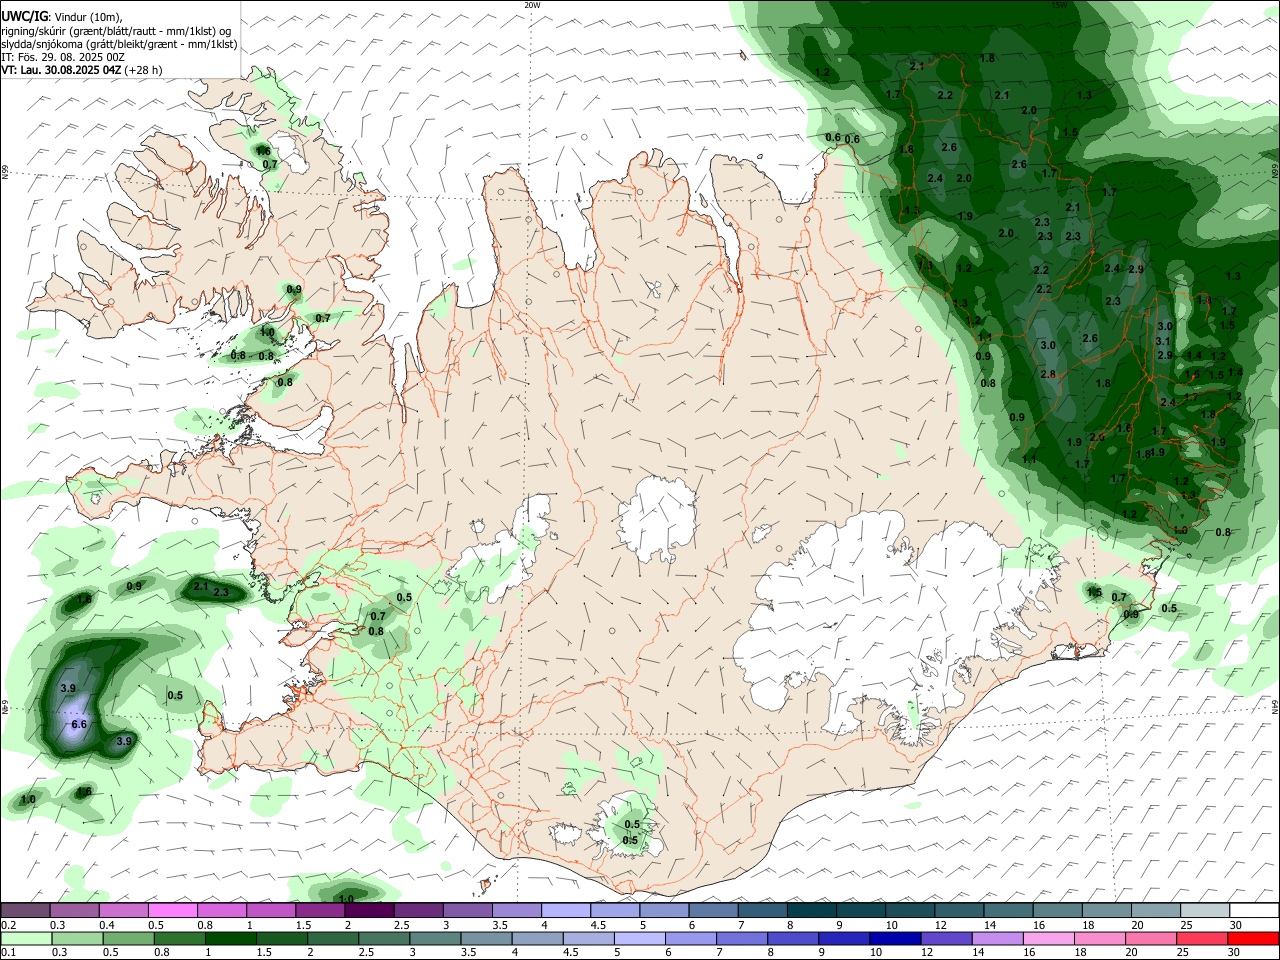
Task: Click the 8–9 blue swatch, bottom legend row
Action: pos(794,938)
